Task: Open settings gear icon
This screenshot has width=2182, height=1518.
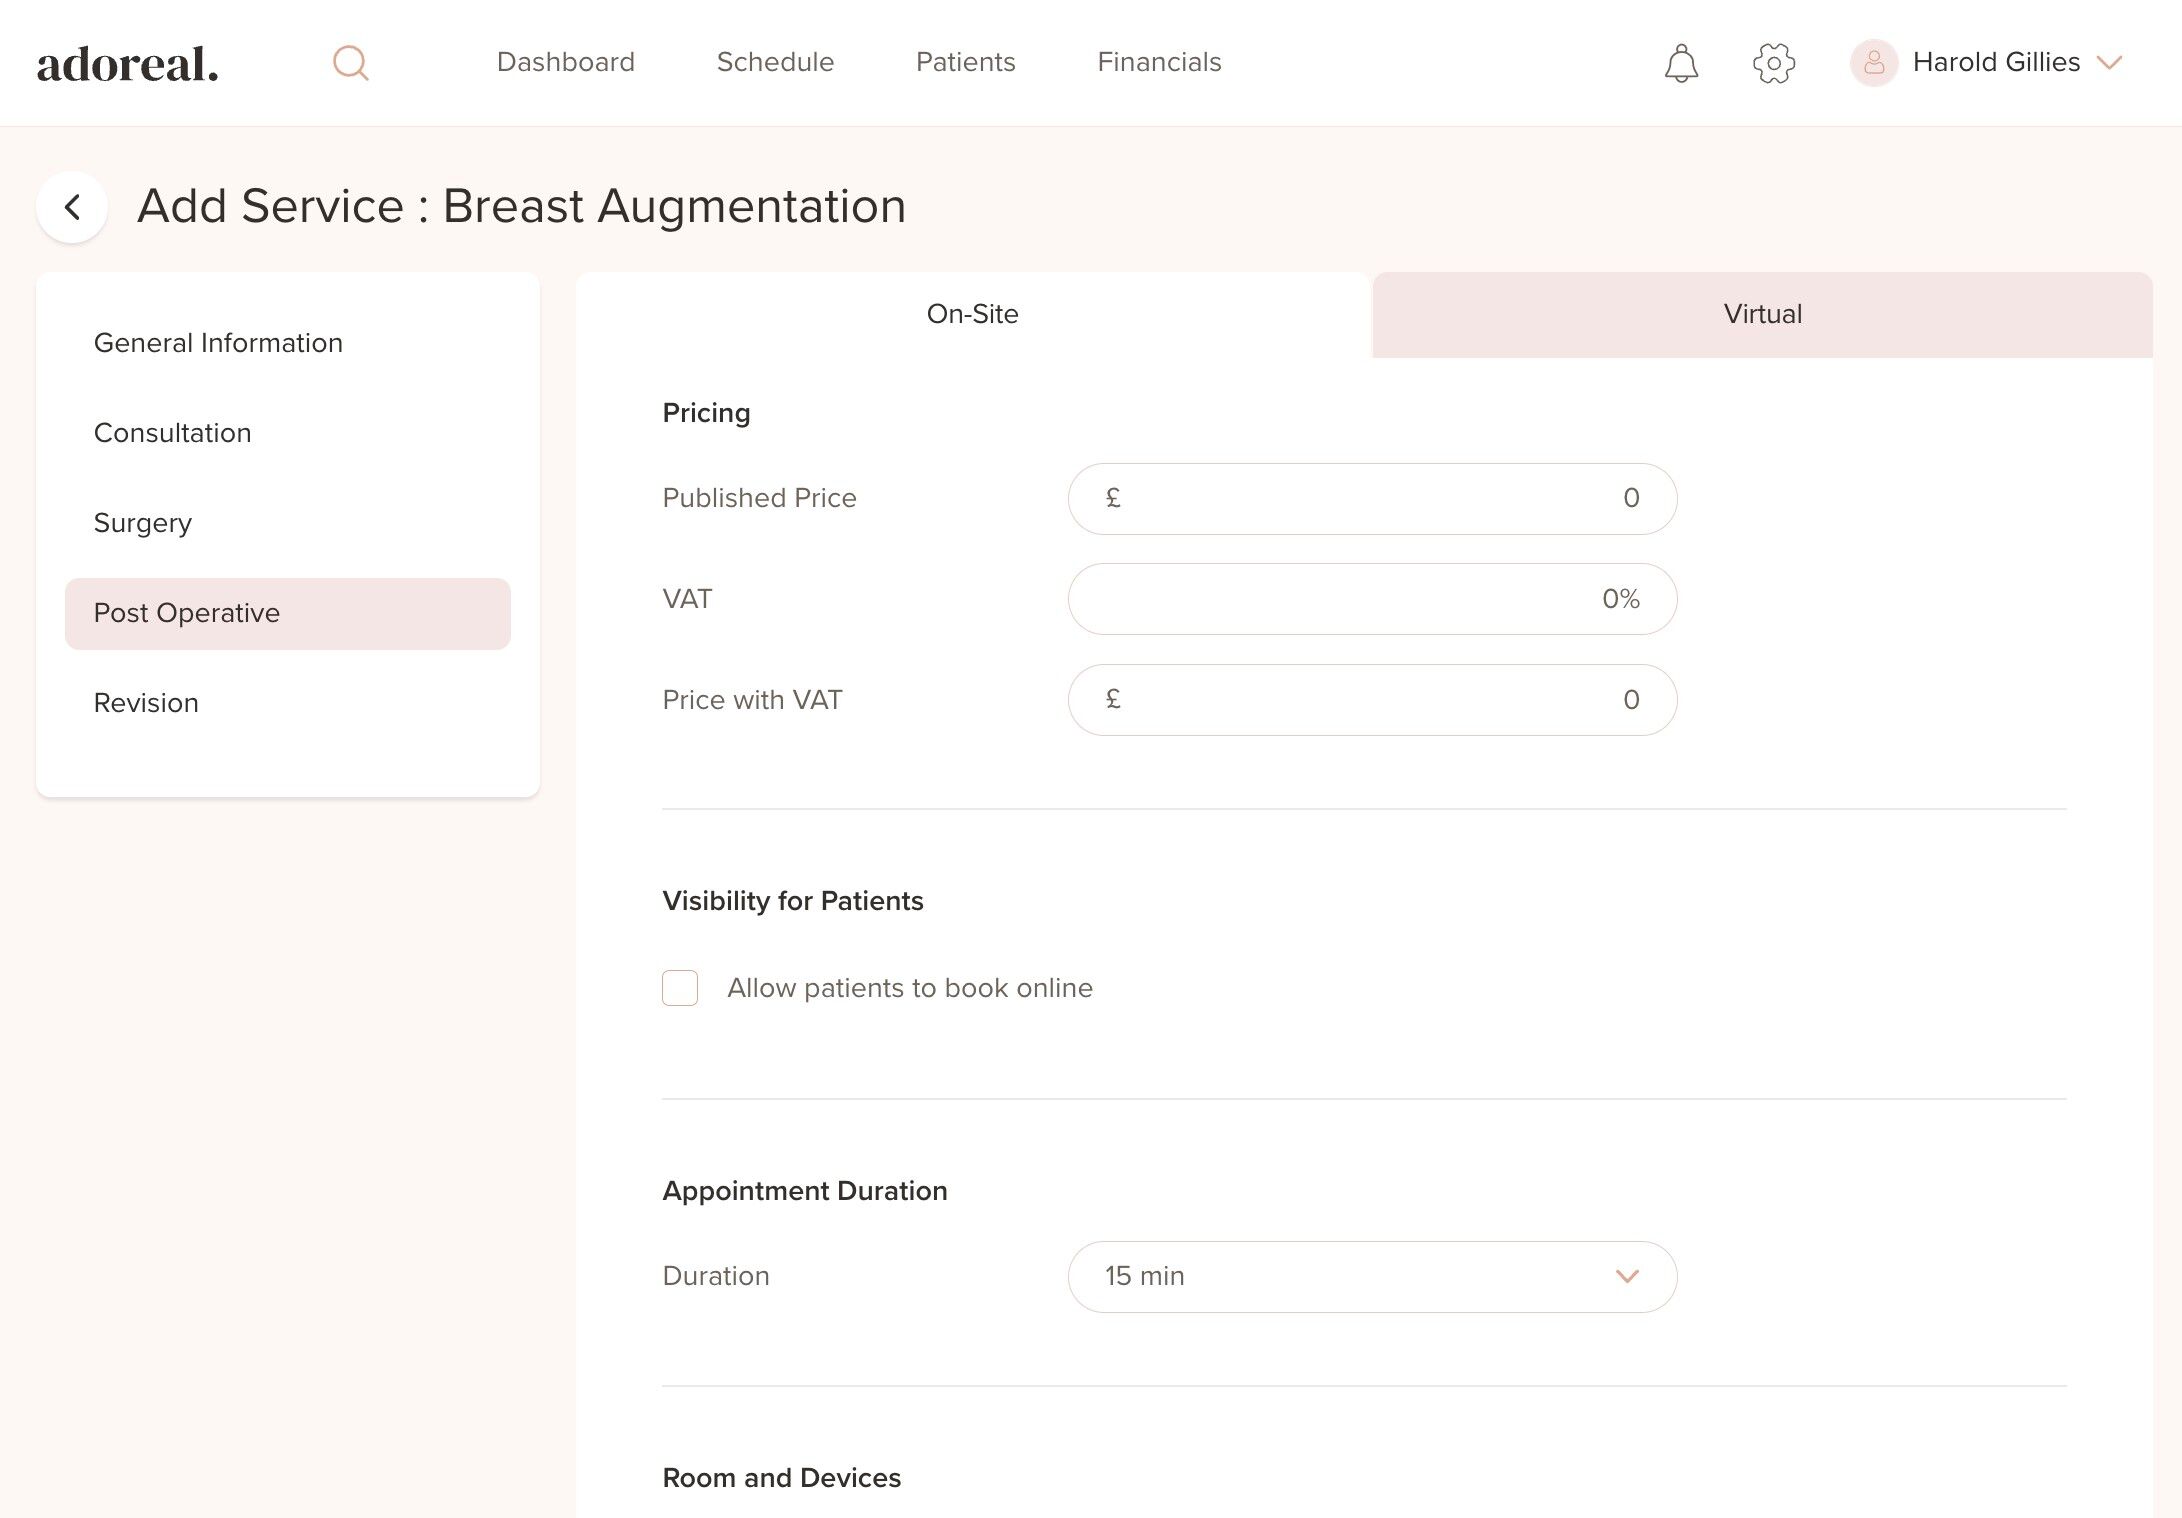Action: (1774, 63)
